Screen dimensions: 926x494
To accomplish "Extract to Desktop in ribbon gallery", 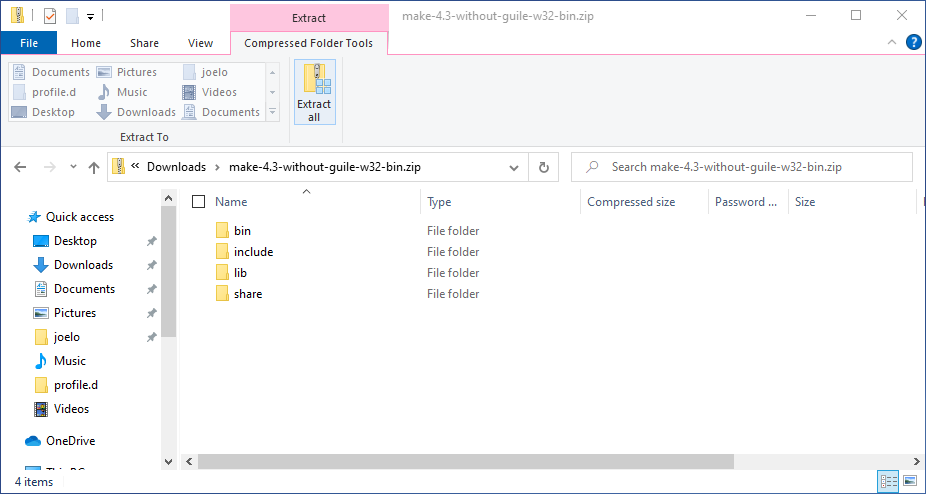I will pyautogui.click(x=43, y=112).
